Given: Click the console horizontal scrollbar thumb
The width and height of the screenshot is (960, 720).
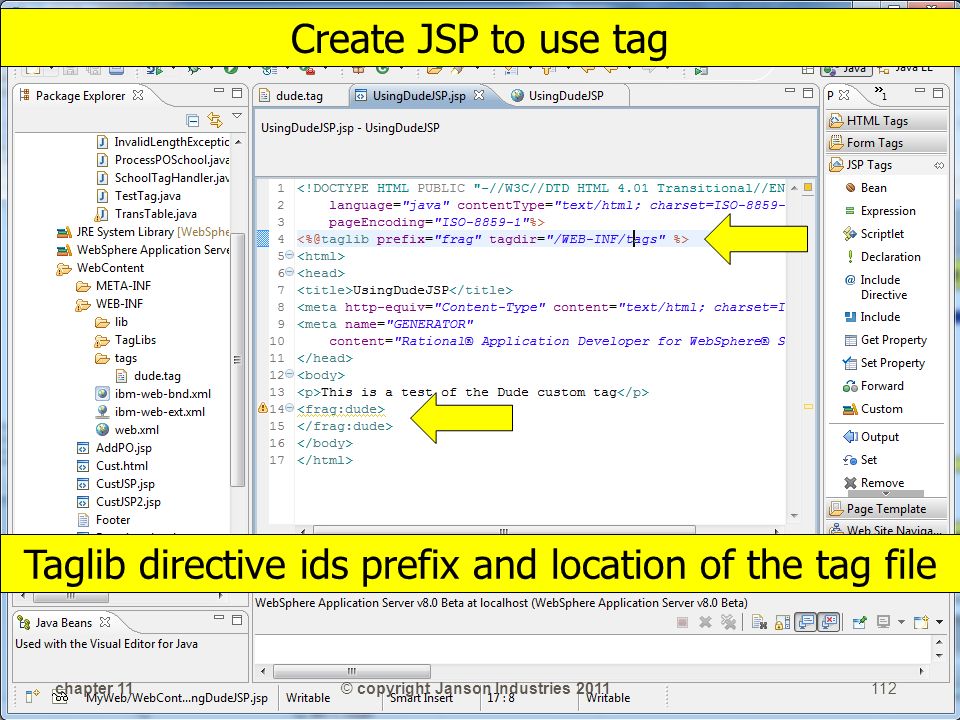Looking at the screenshot, I should (351, 671).
